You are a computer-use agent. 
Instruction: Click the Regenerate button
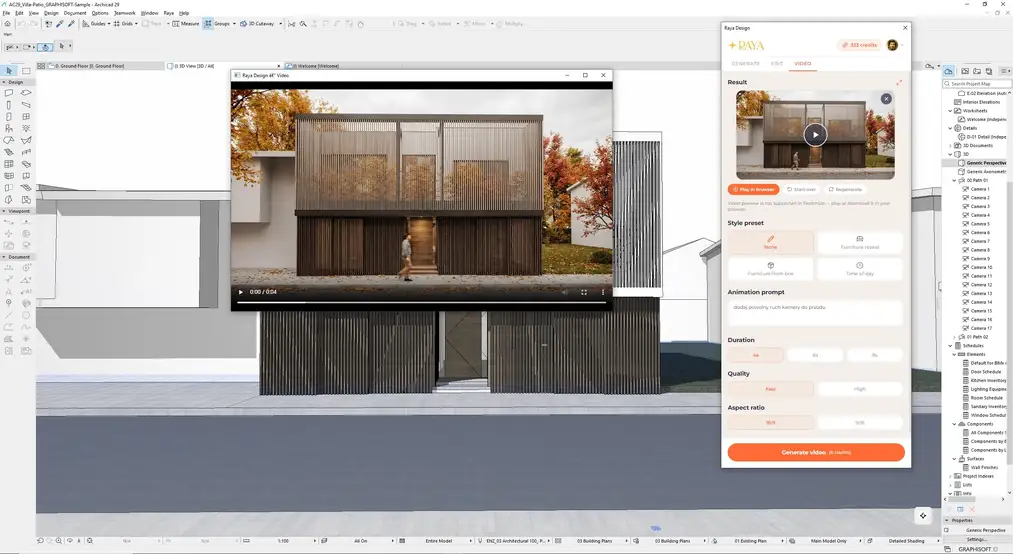(844, 189)
